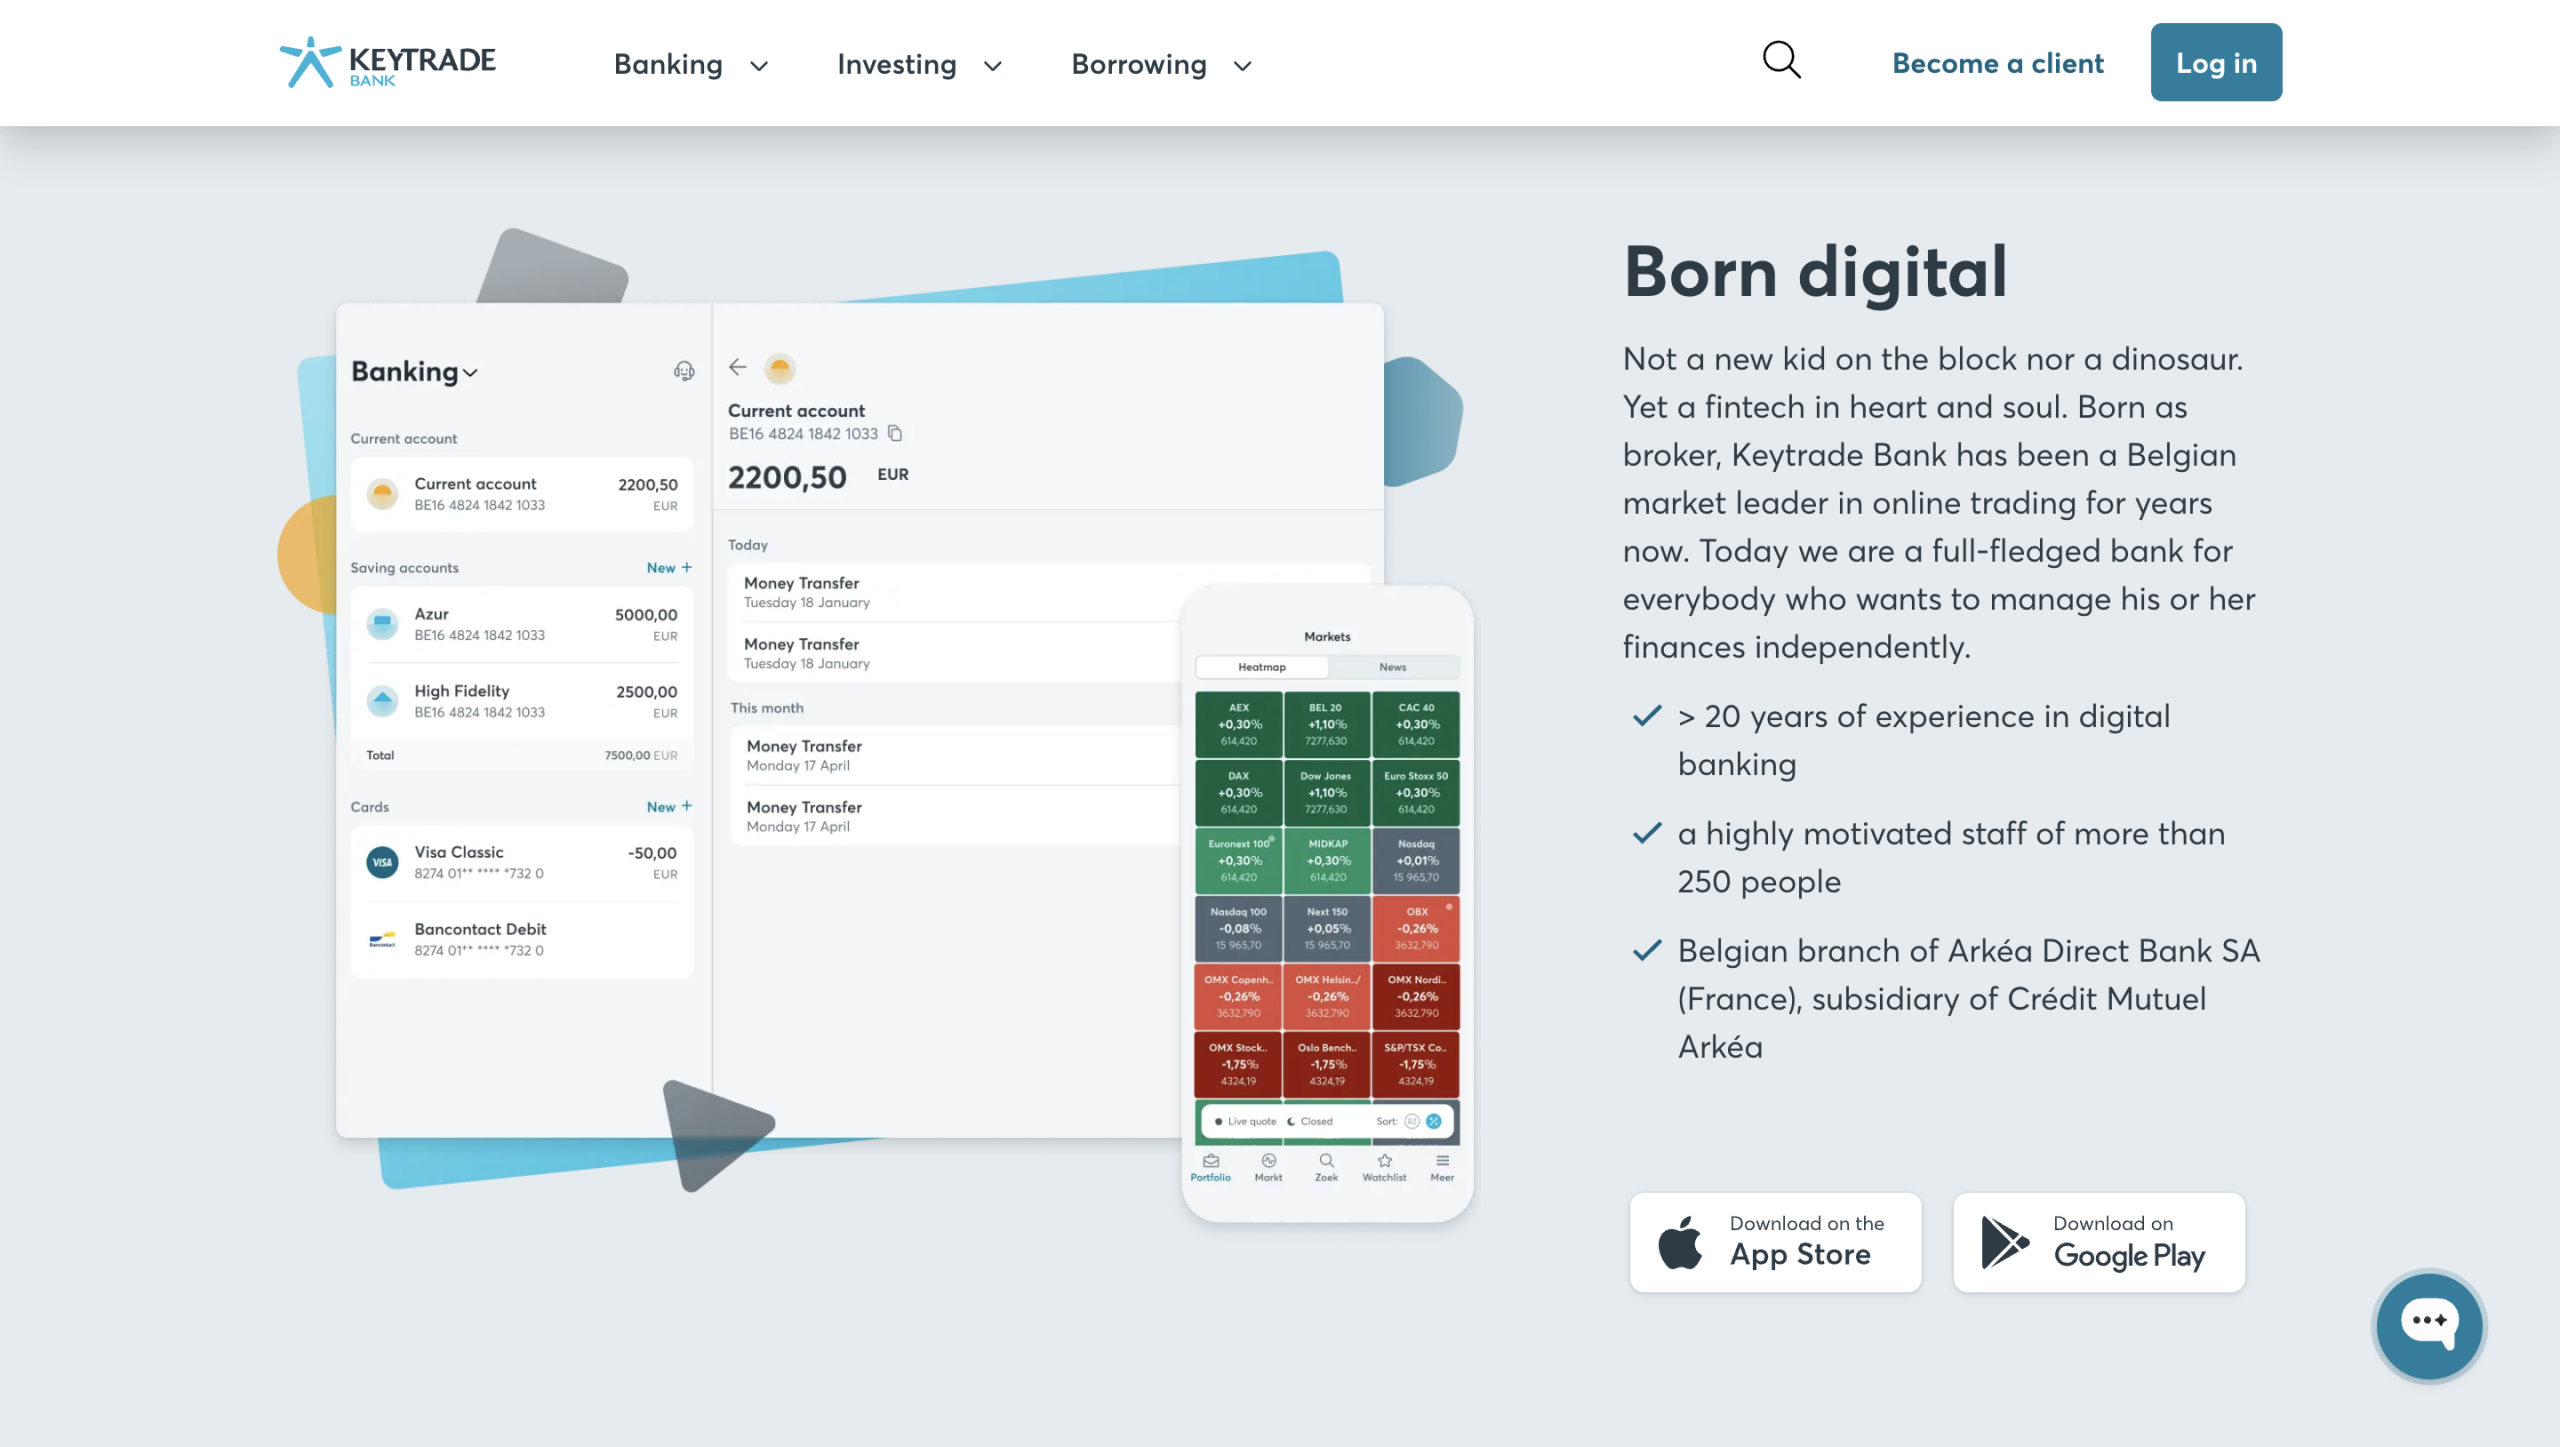This screenshot has width=2560, height=1447.
Task: Click the 2200,50 EUR balance heading
Action: (818, 477)
